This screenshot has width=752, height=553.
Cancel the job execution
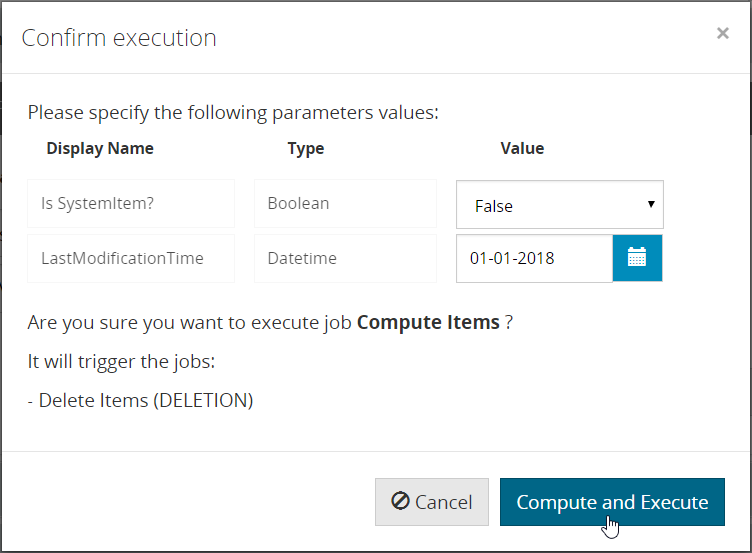pyautogui.click(x=432, y=502)
